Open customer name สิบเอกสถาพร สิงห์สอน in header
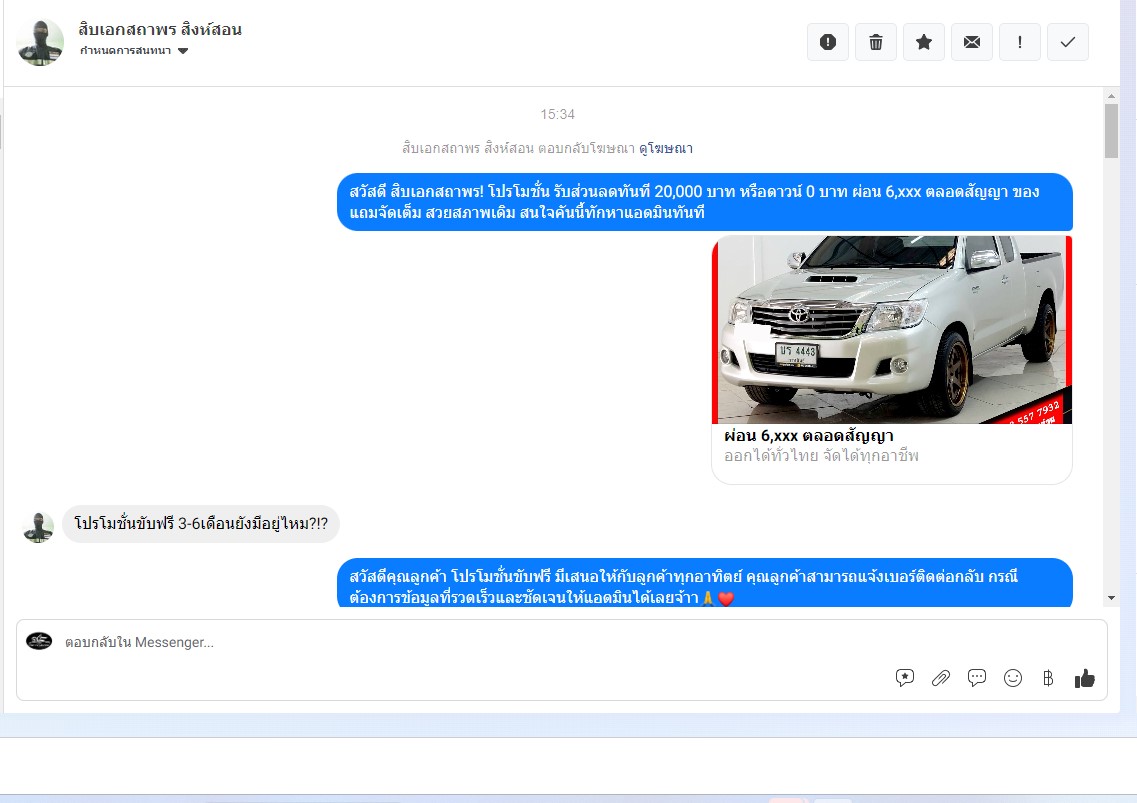 (x=160, y=30)
